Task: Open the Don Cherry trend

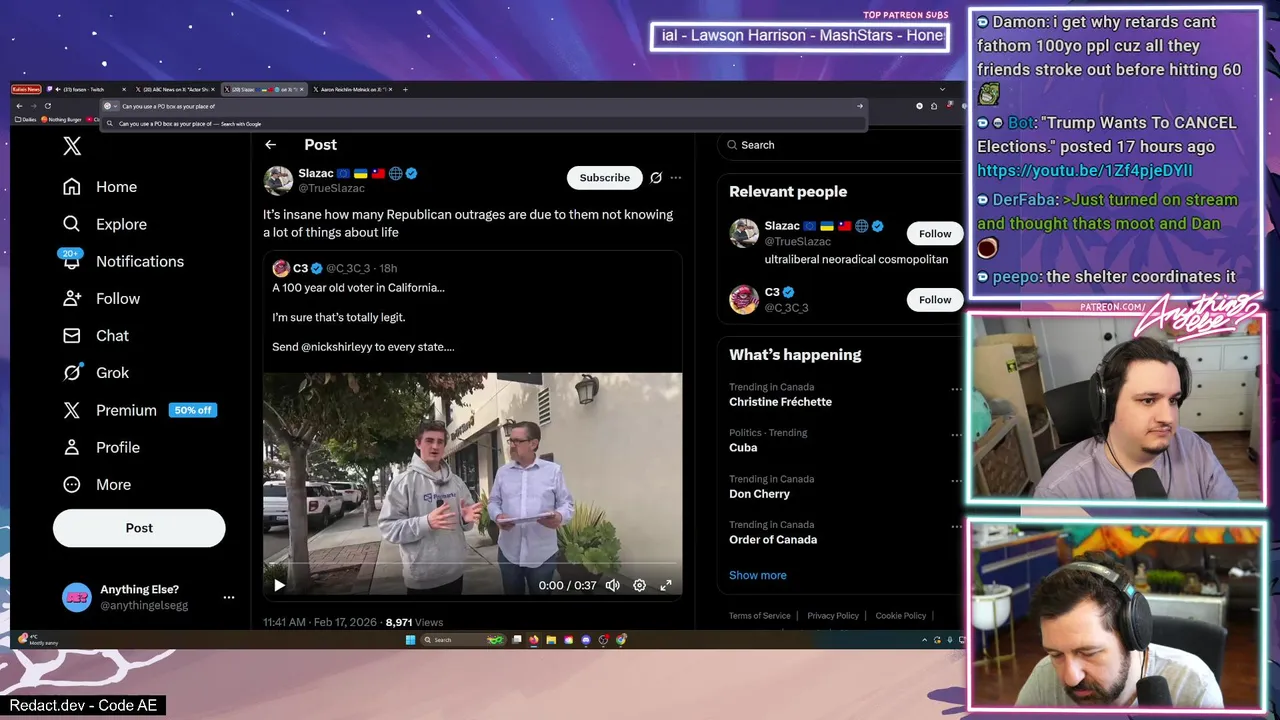Action: [759, 494]
